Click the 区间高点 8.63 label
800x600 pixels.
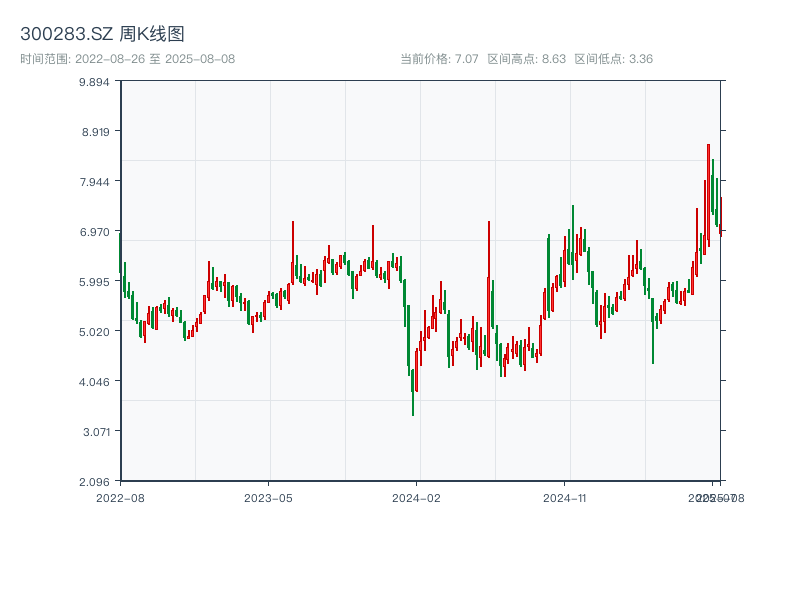(526, 59)
